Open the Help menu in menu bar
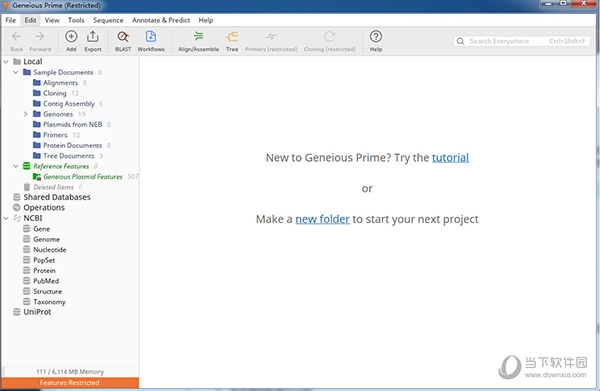This screenshot has height=391, width=600. tap(205, 20)
